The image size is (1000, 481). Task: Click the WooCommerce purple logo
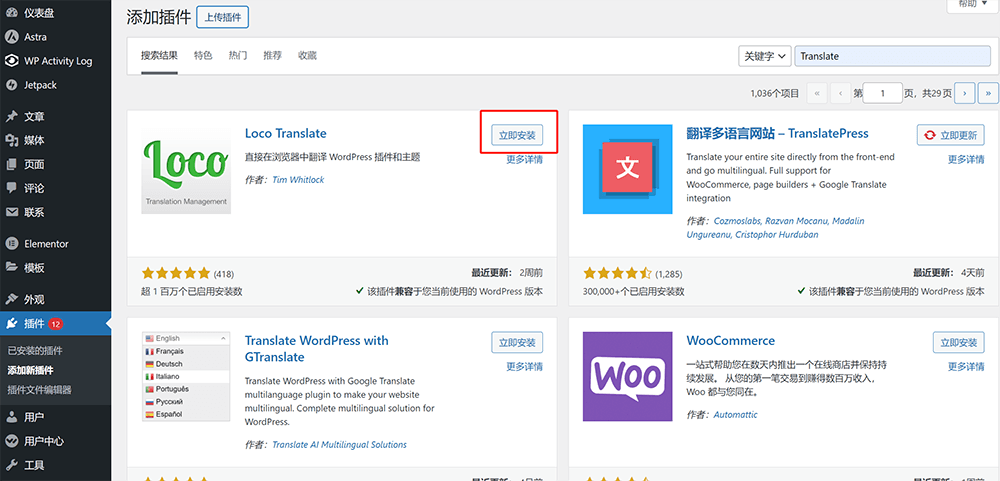[628, 376]
